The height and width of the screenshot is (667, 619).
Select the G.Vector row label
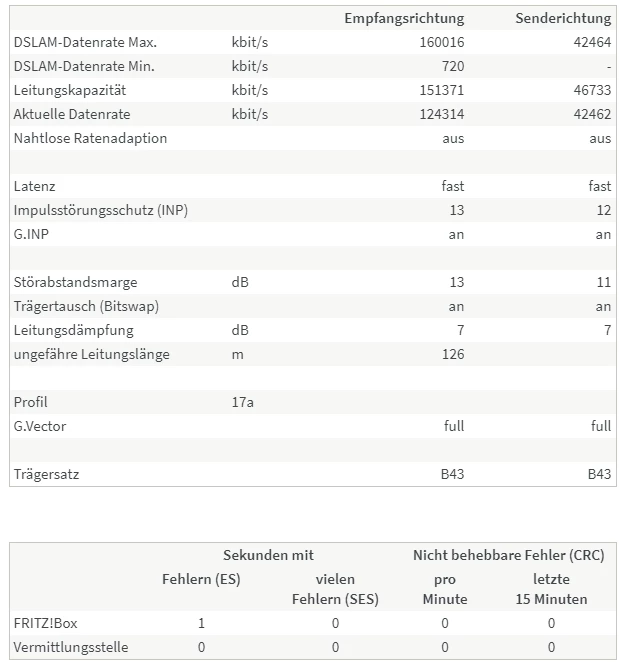click(x=40, y=427)
